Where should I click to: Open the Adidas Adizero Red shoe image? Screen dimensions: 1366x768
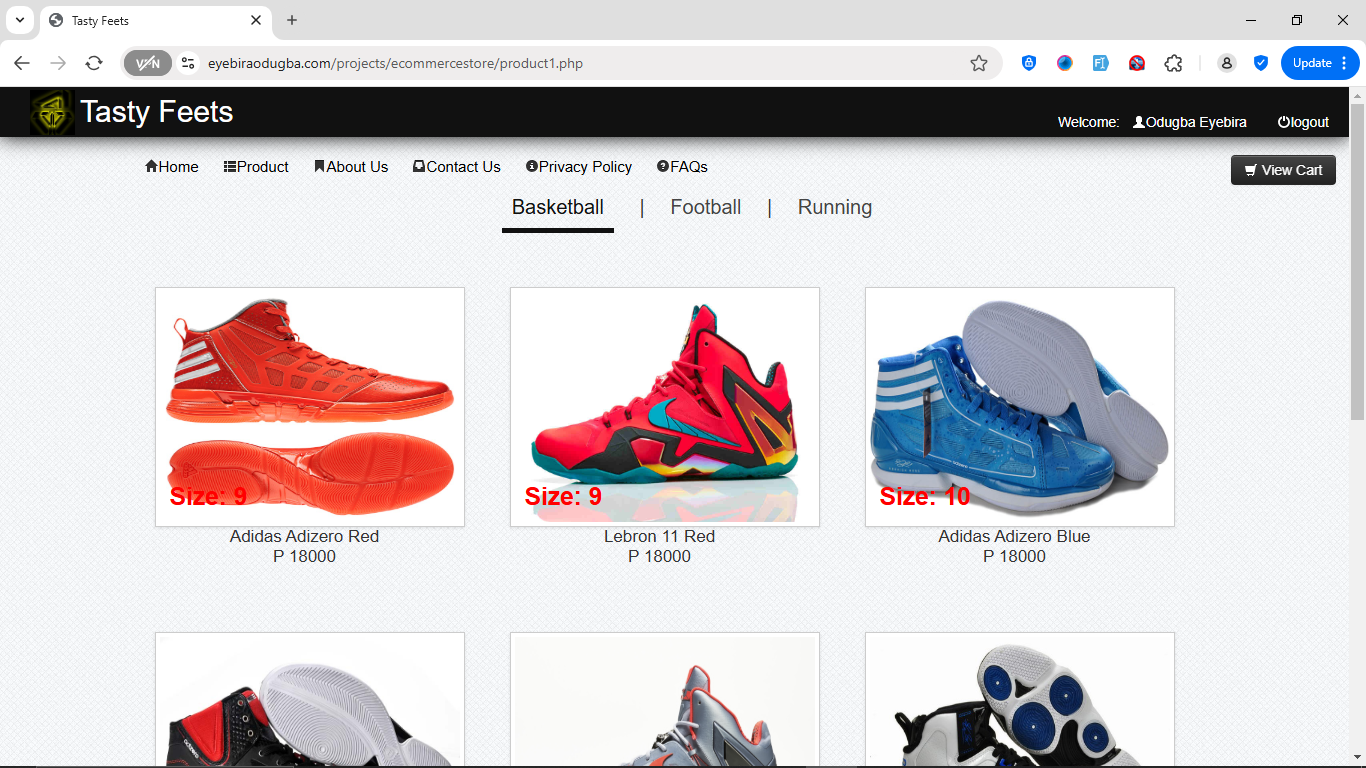tap(310, 407)
